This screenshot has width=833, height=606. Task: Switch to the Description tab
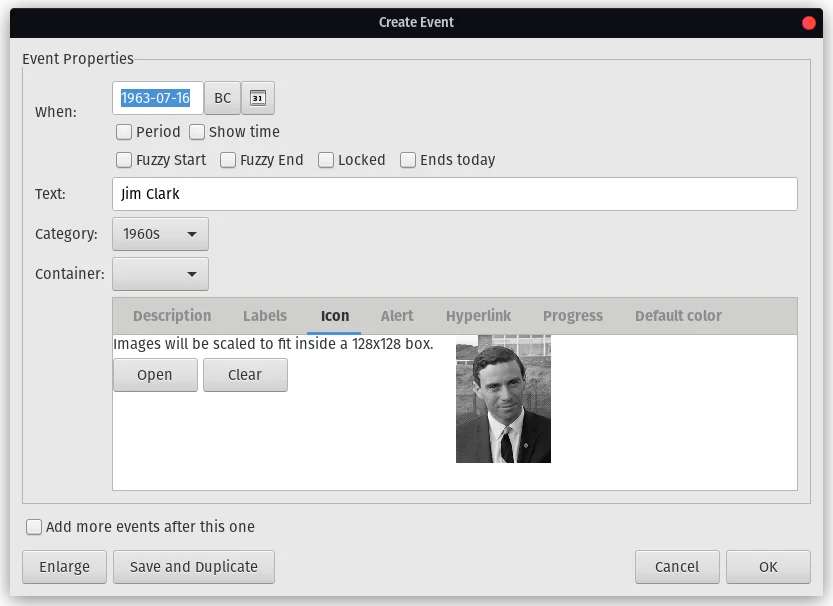coord(171,316)
